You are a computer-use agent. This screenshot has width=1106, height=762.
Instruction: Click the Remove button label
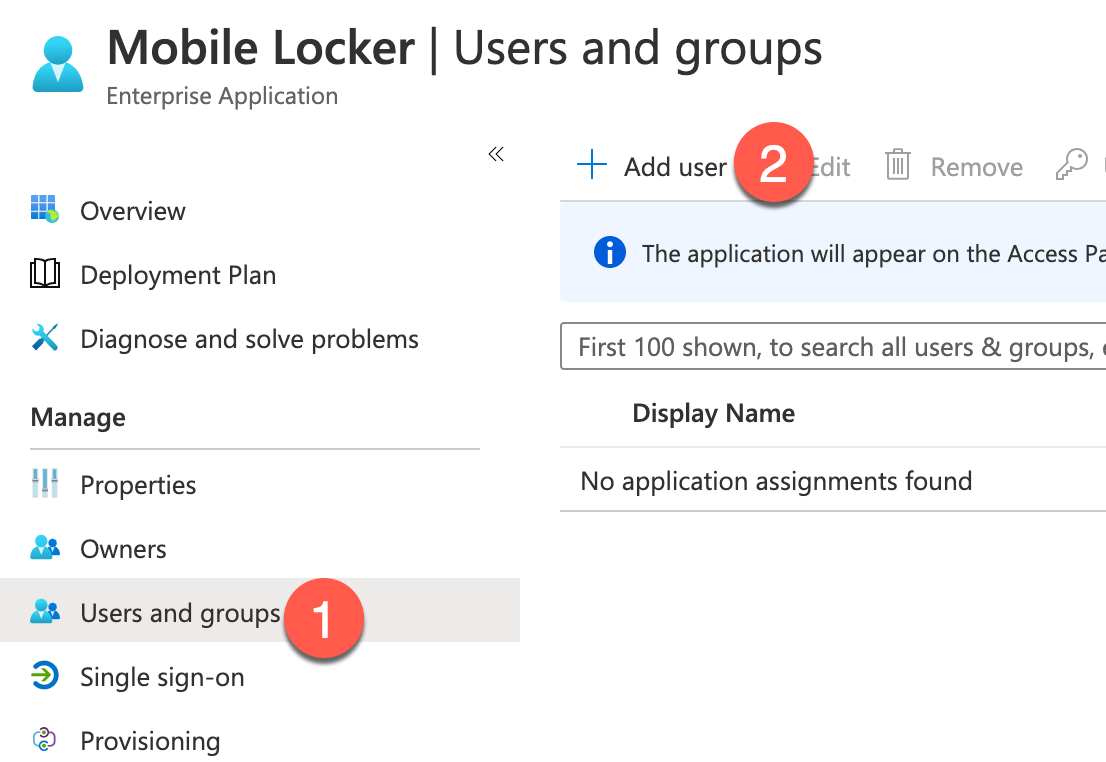[x=977, y=167]
